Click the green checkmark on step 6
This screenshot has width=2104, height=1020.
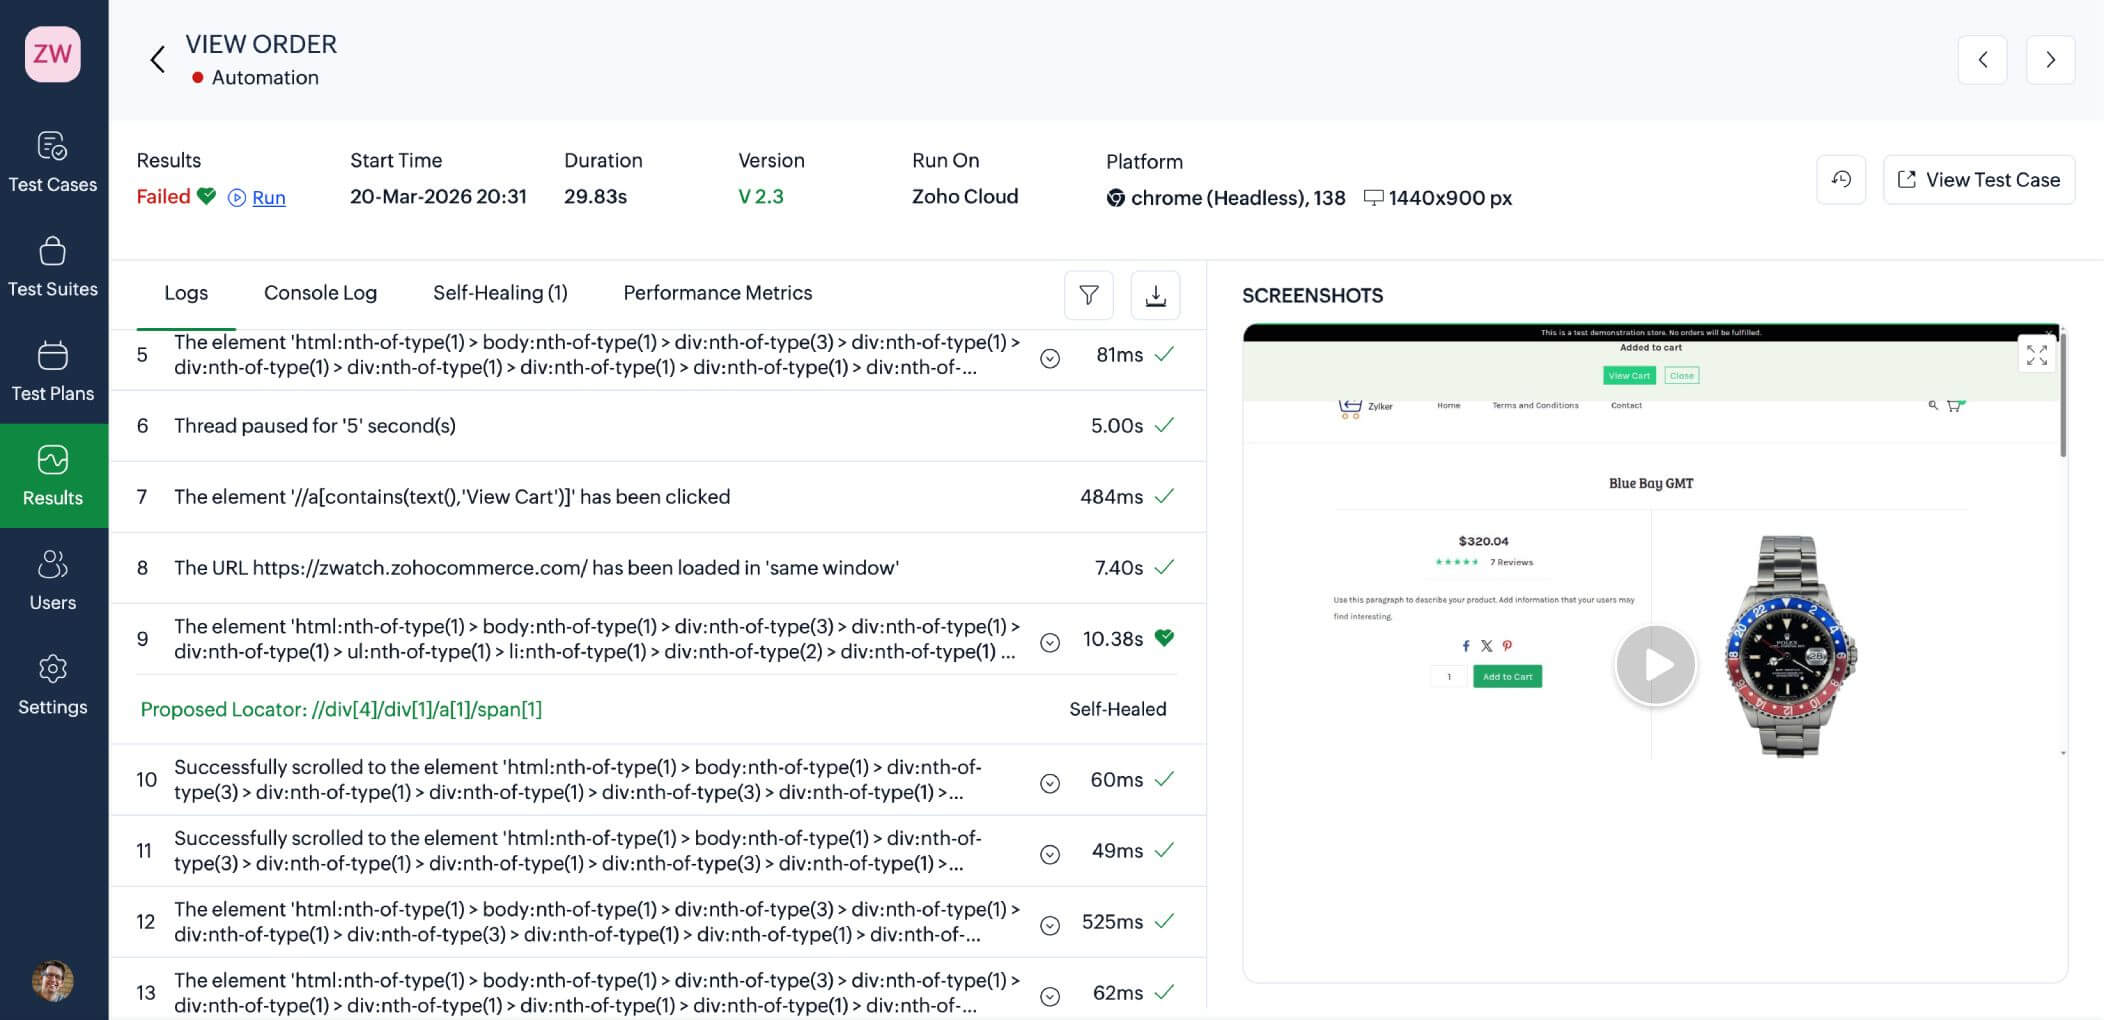(1164, 425)
